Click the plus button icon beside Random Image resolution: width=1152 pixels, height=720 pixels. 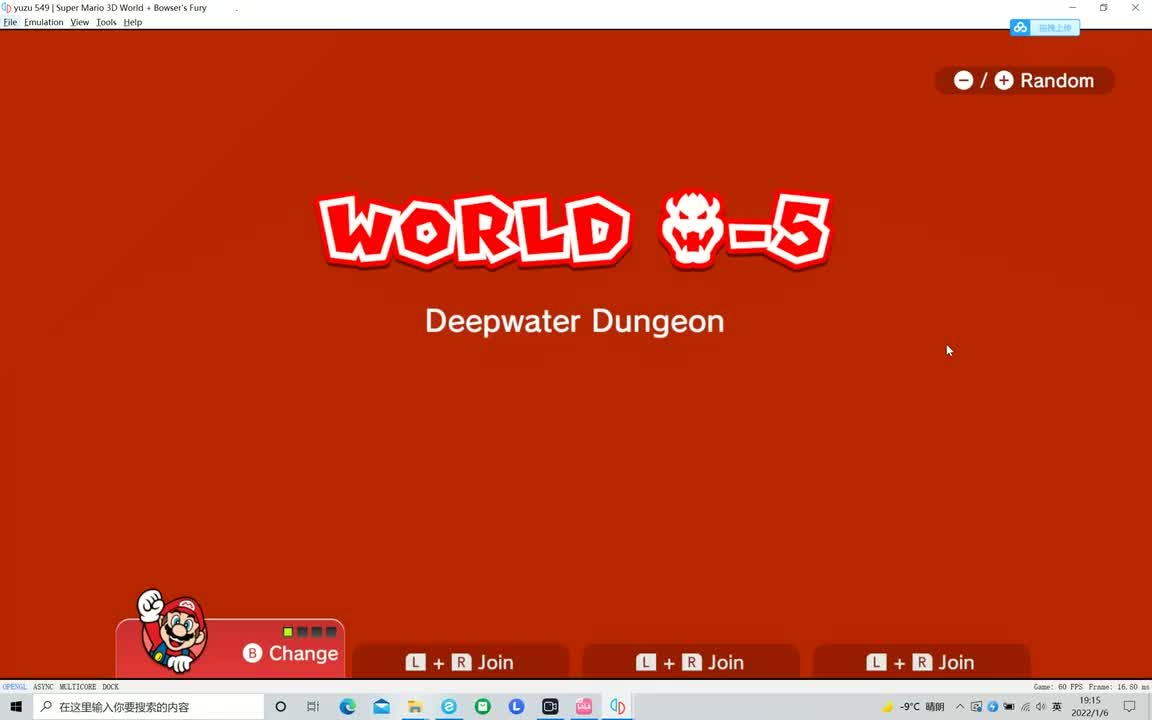click(1004, 80)
